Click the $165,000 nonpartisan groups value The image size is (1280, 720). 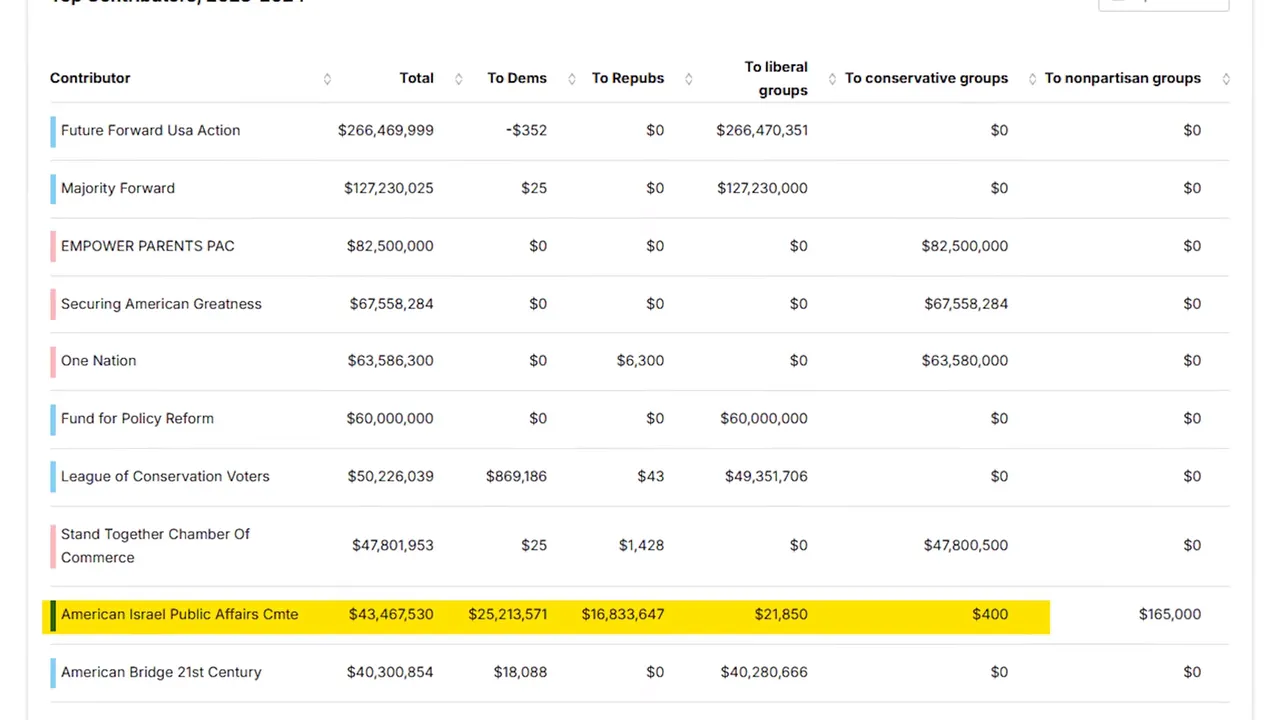click(x=1170, y=614)
